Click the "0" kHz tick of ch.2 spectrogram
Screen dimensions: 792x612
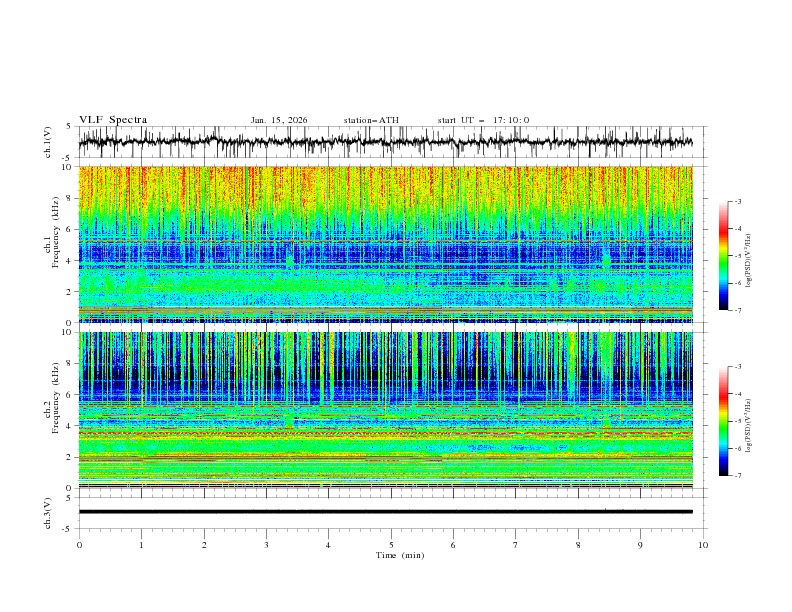click(71, 488)
